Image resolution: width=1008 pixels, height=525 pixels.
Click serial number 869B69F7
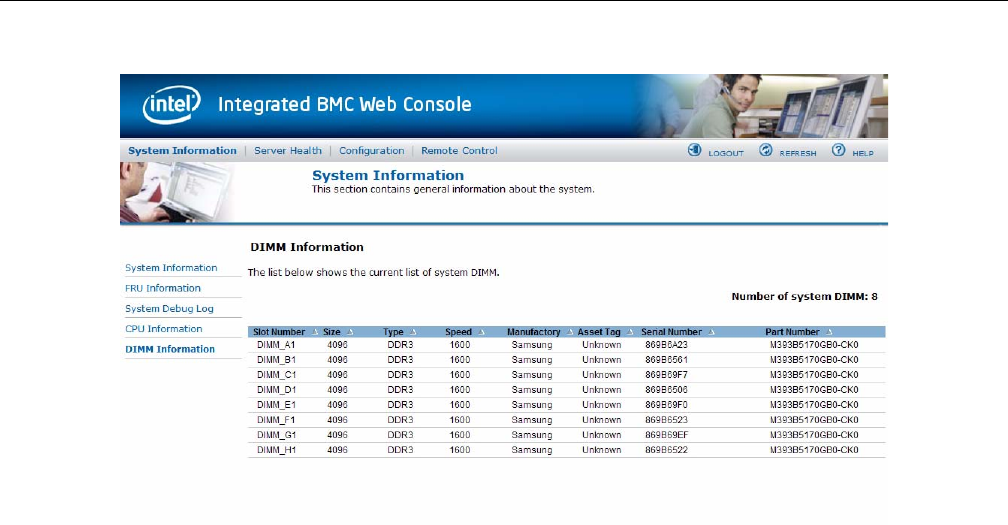666,375
